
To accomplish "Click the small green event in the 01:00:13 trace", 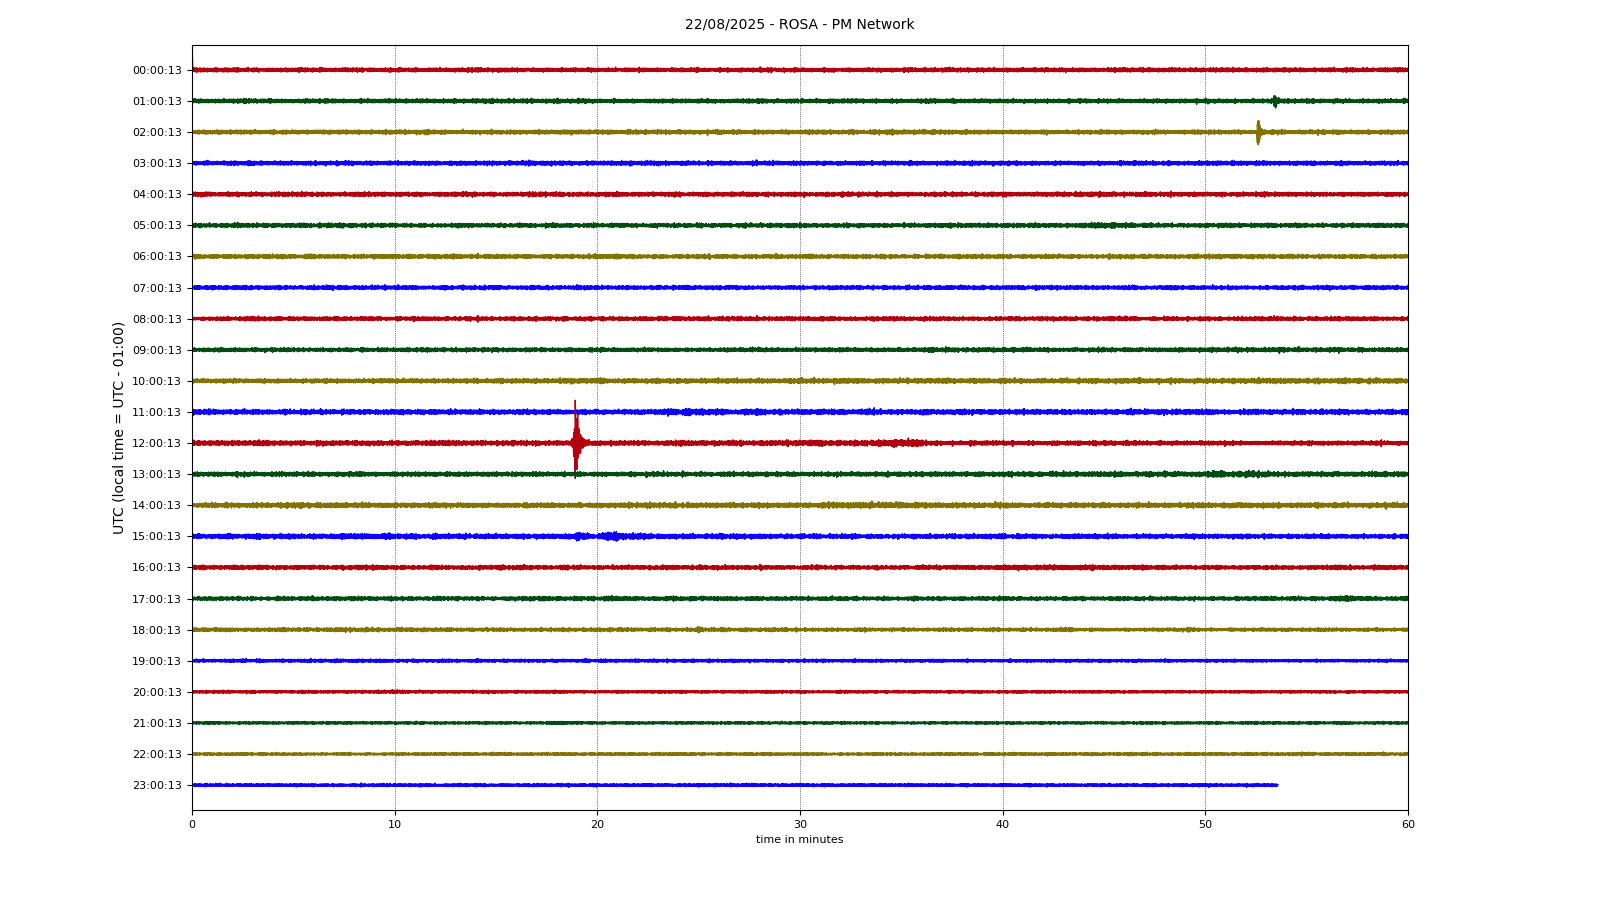I will [x=1275, y=101].
